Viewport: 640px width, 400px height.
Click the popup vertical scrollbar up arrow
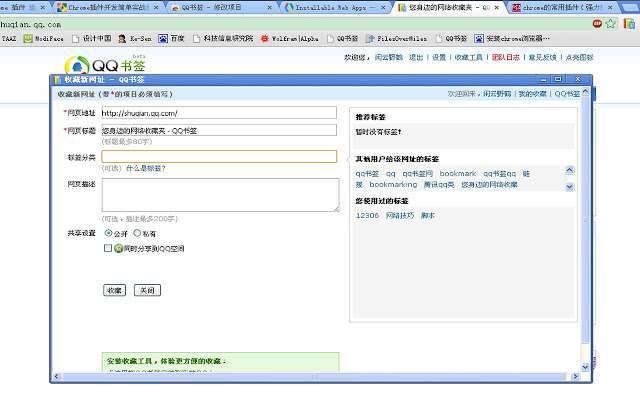[x=585, y=91]
